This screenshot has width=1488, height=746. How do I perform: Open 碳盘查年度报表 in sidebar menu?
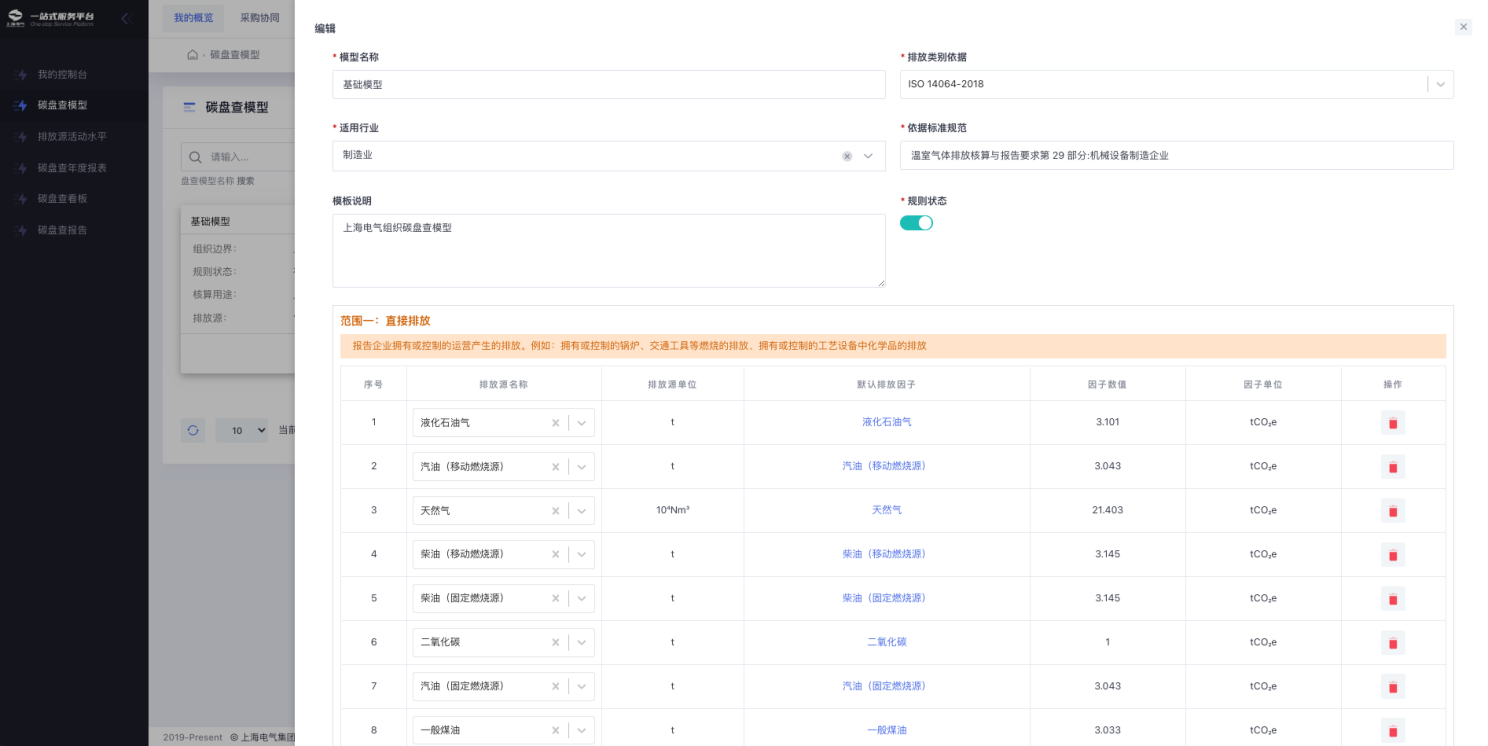coord(72,168)
